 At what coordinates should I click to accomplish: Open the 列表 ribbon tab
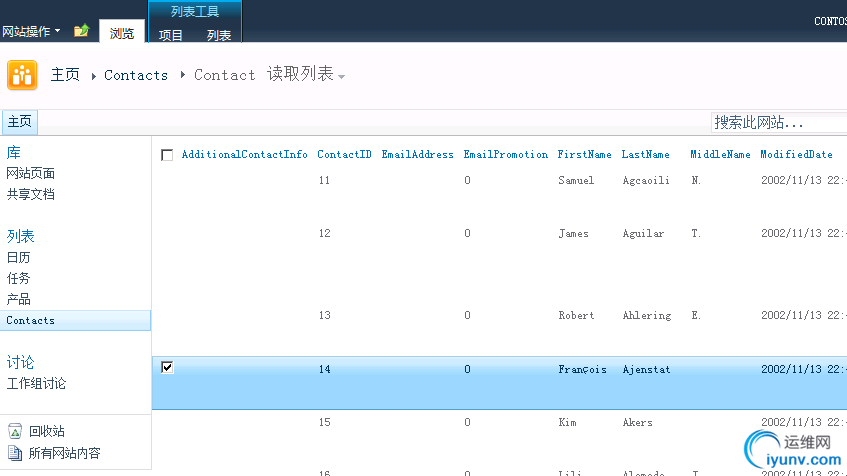click(219, 35)
